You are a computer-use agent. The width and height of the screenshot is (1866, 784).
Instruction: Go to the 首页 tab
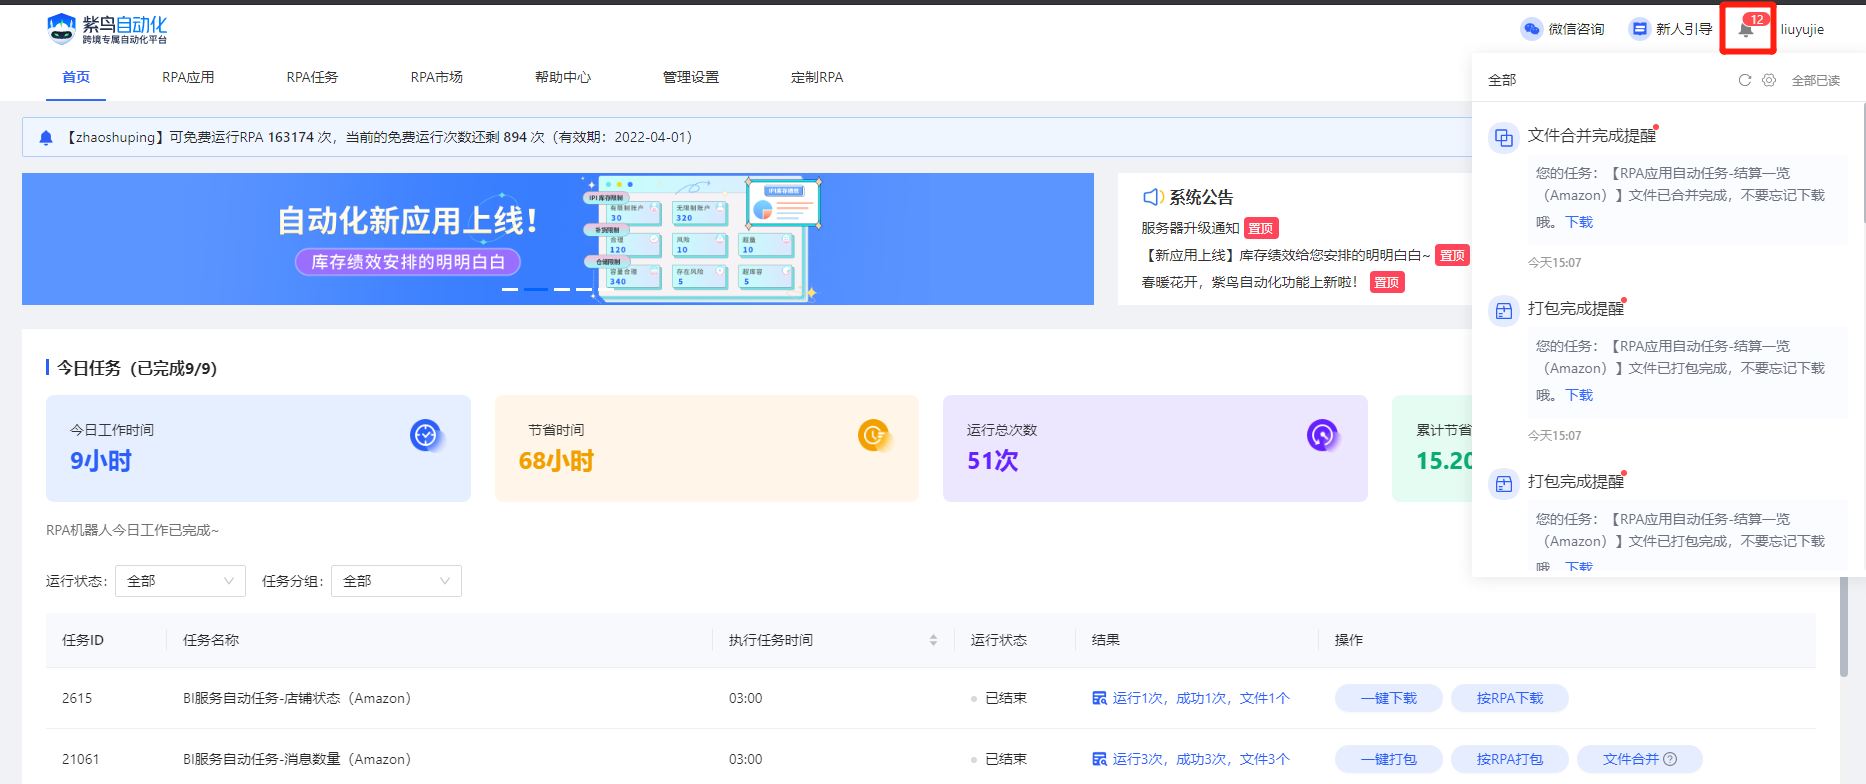76,77
